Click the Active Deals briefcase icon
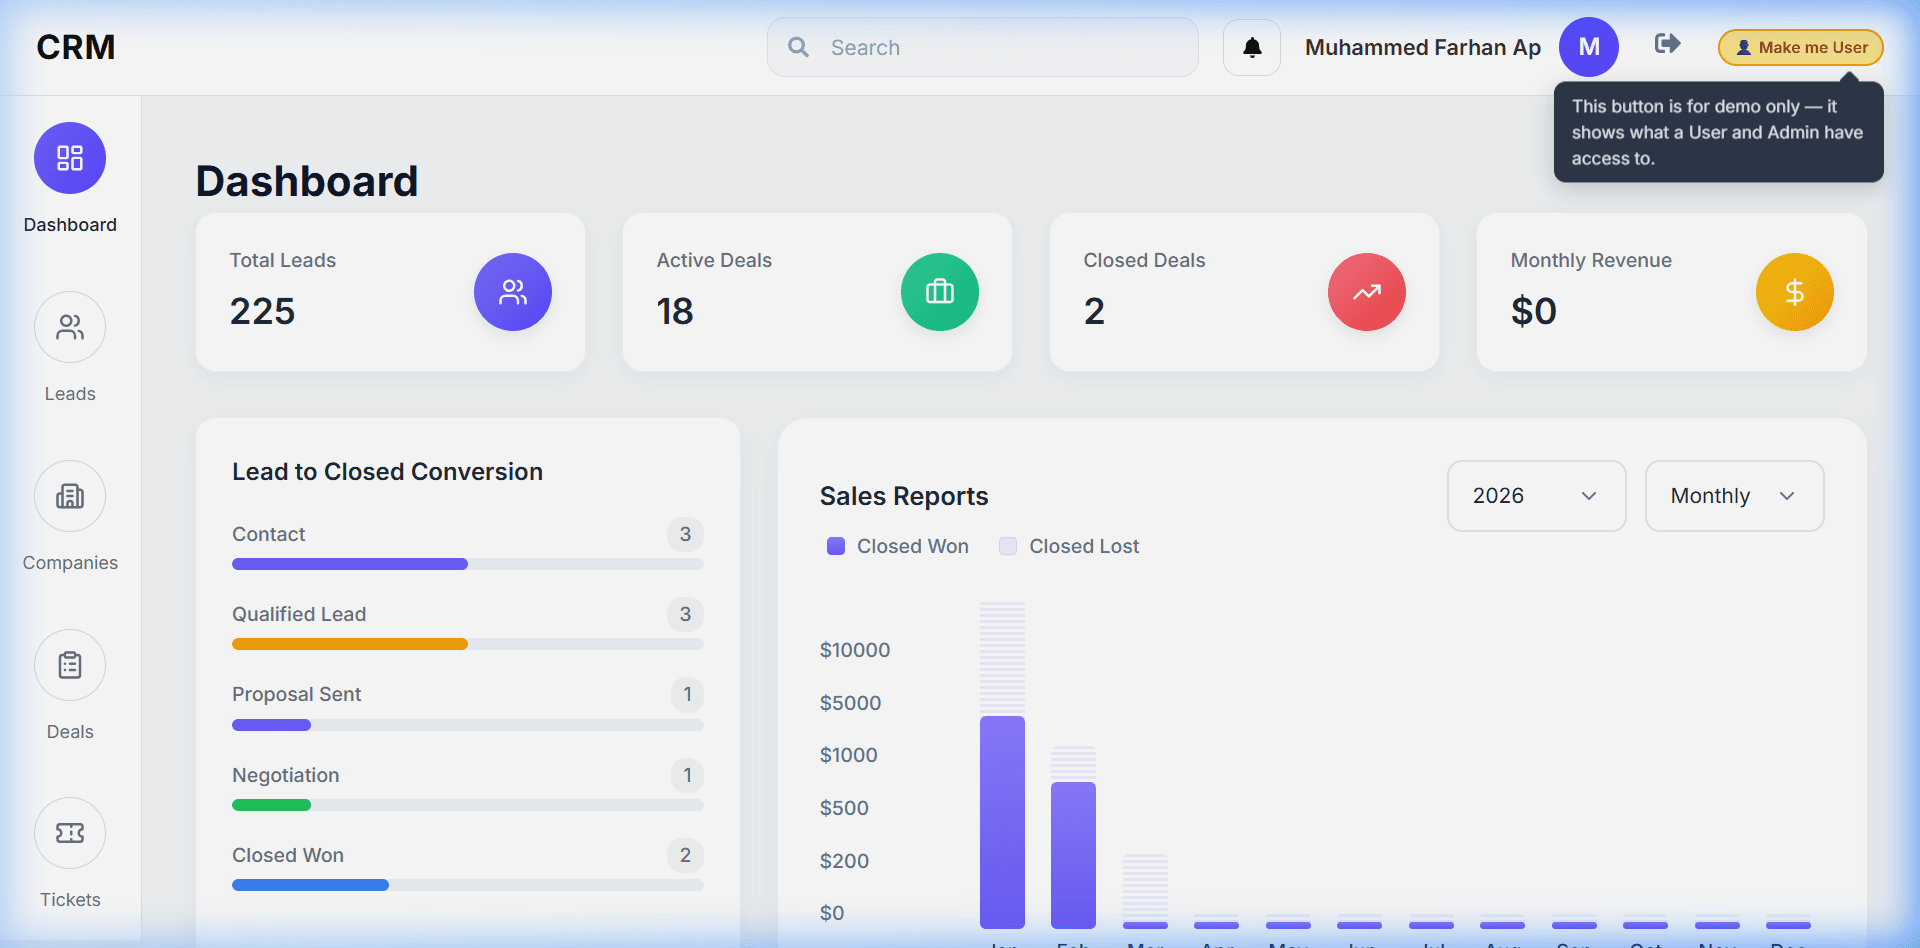The width and height of the screenshot is (1920, 948). point(940,292)
